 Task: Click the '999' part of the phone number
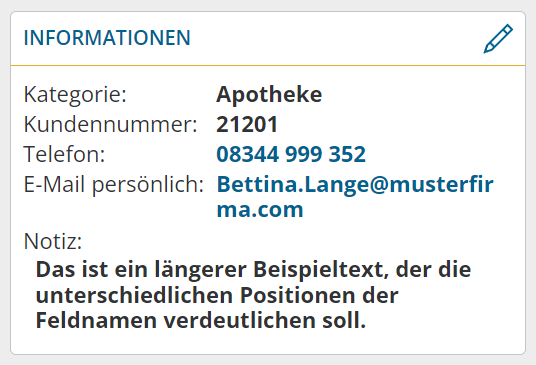304,154
